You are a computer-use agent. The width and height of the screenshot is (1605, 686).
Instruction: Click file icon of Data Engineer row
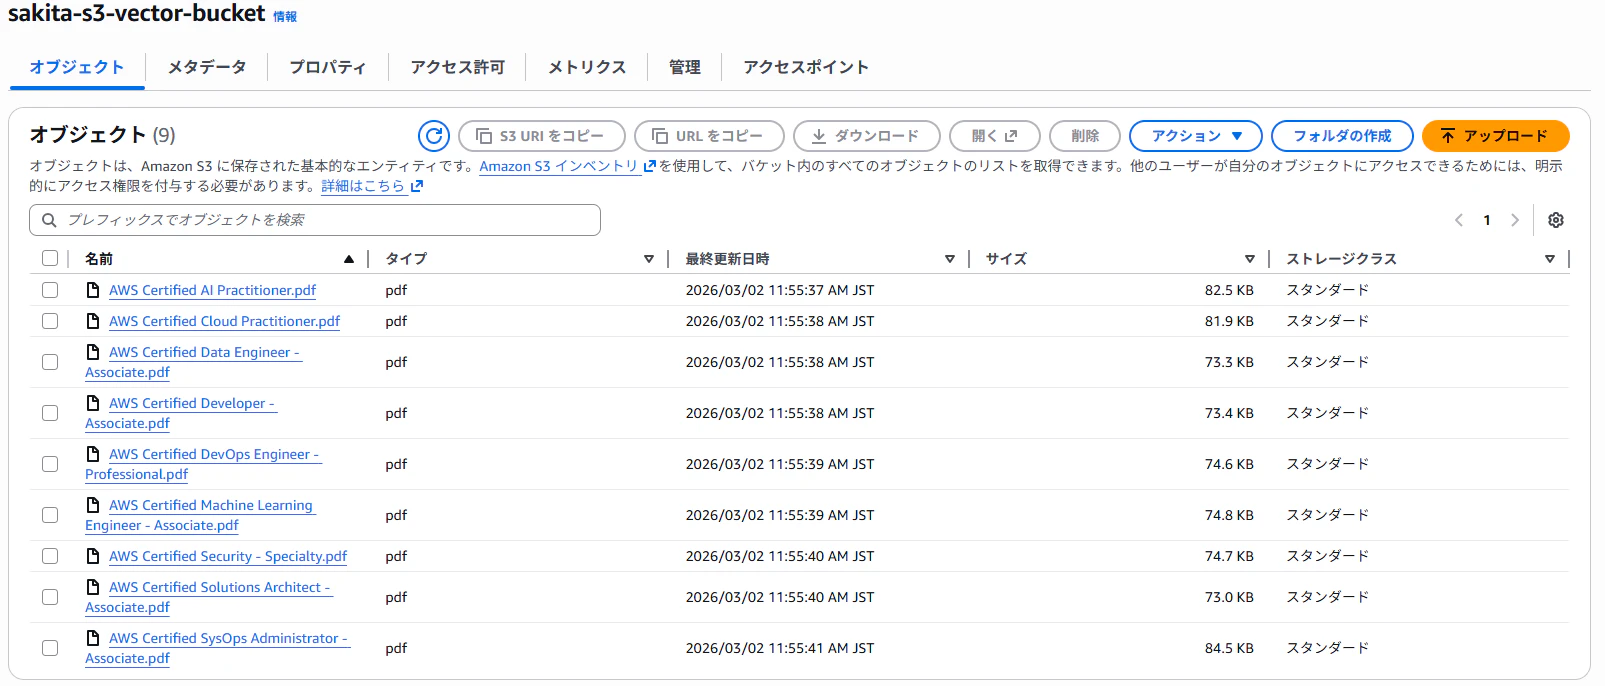point(93,352)
